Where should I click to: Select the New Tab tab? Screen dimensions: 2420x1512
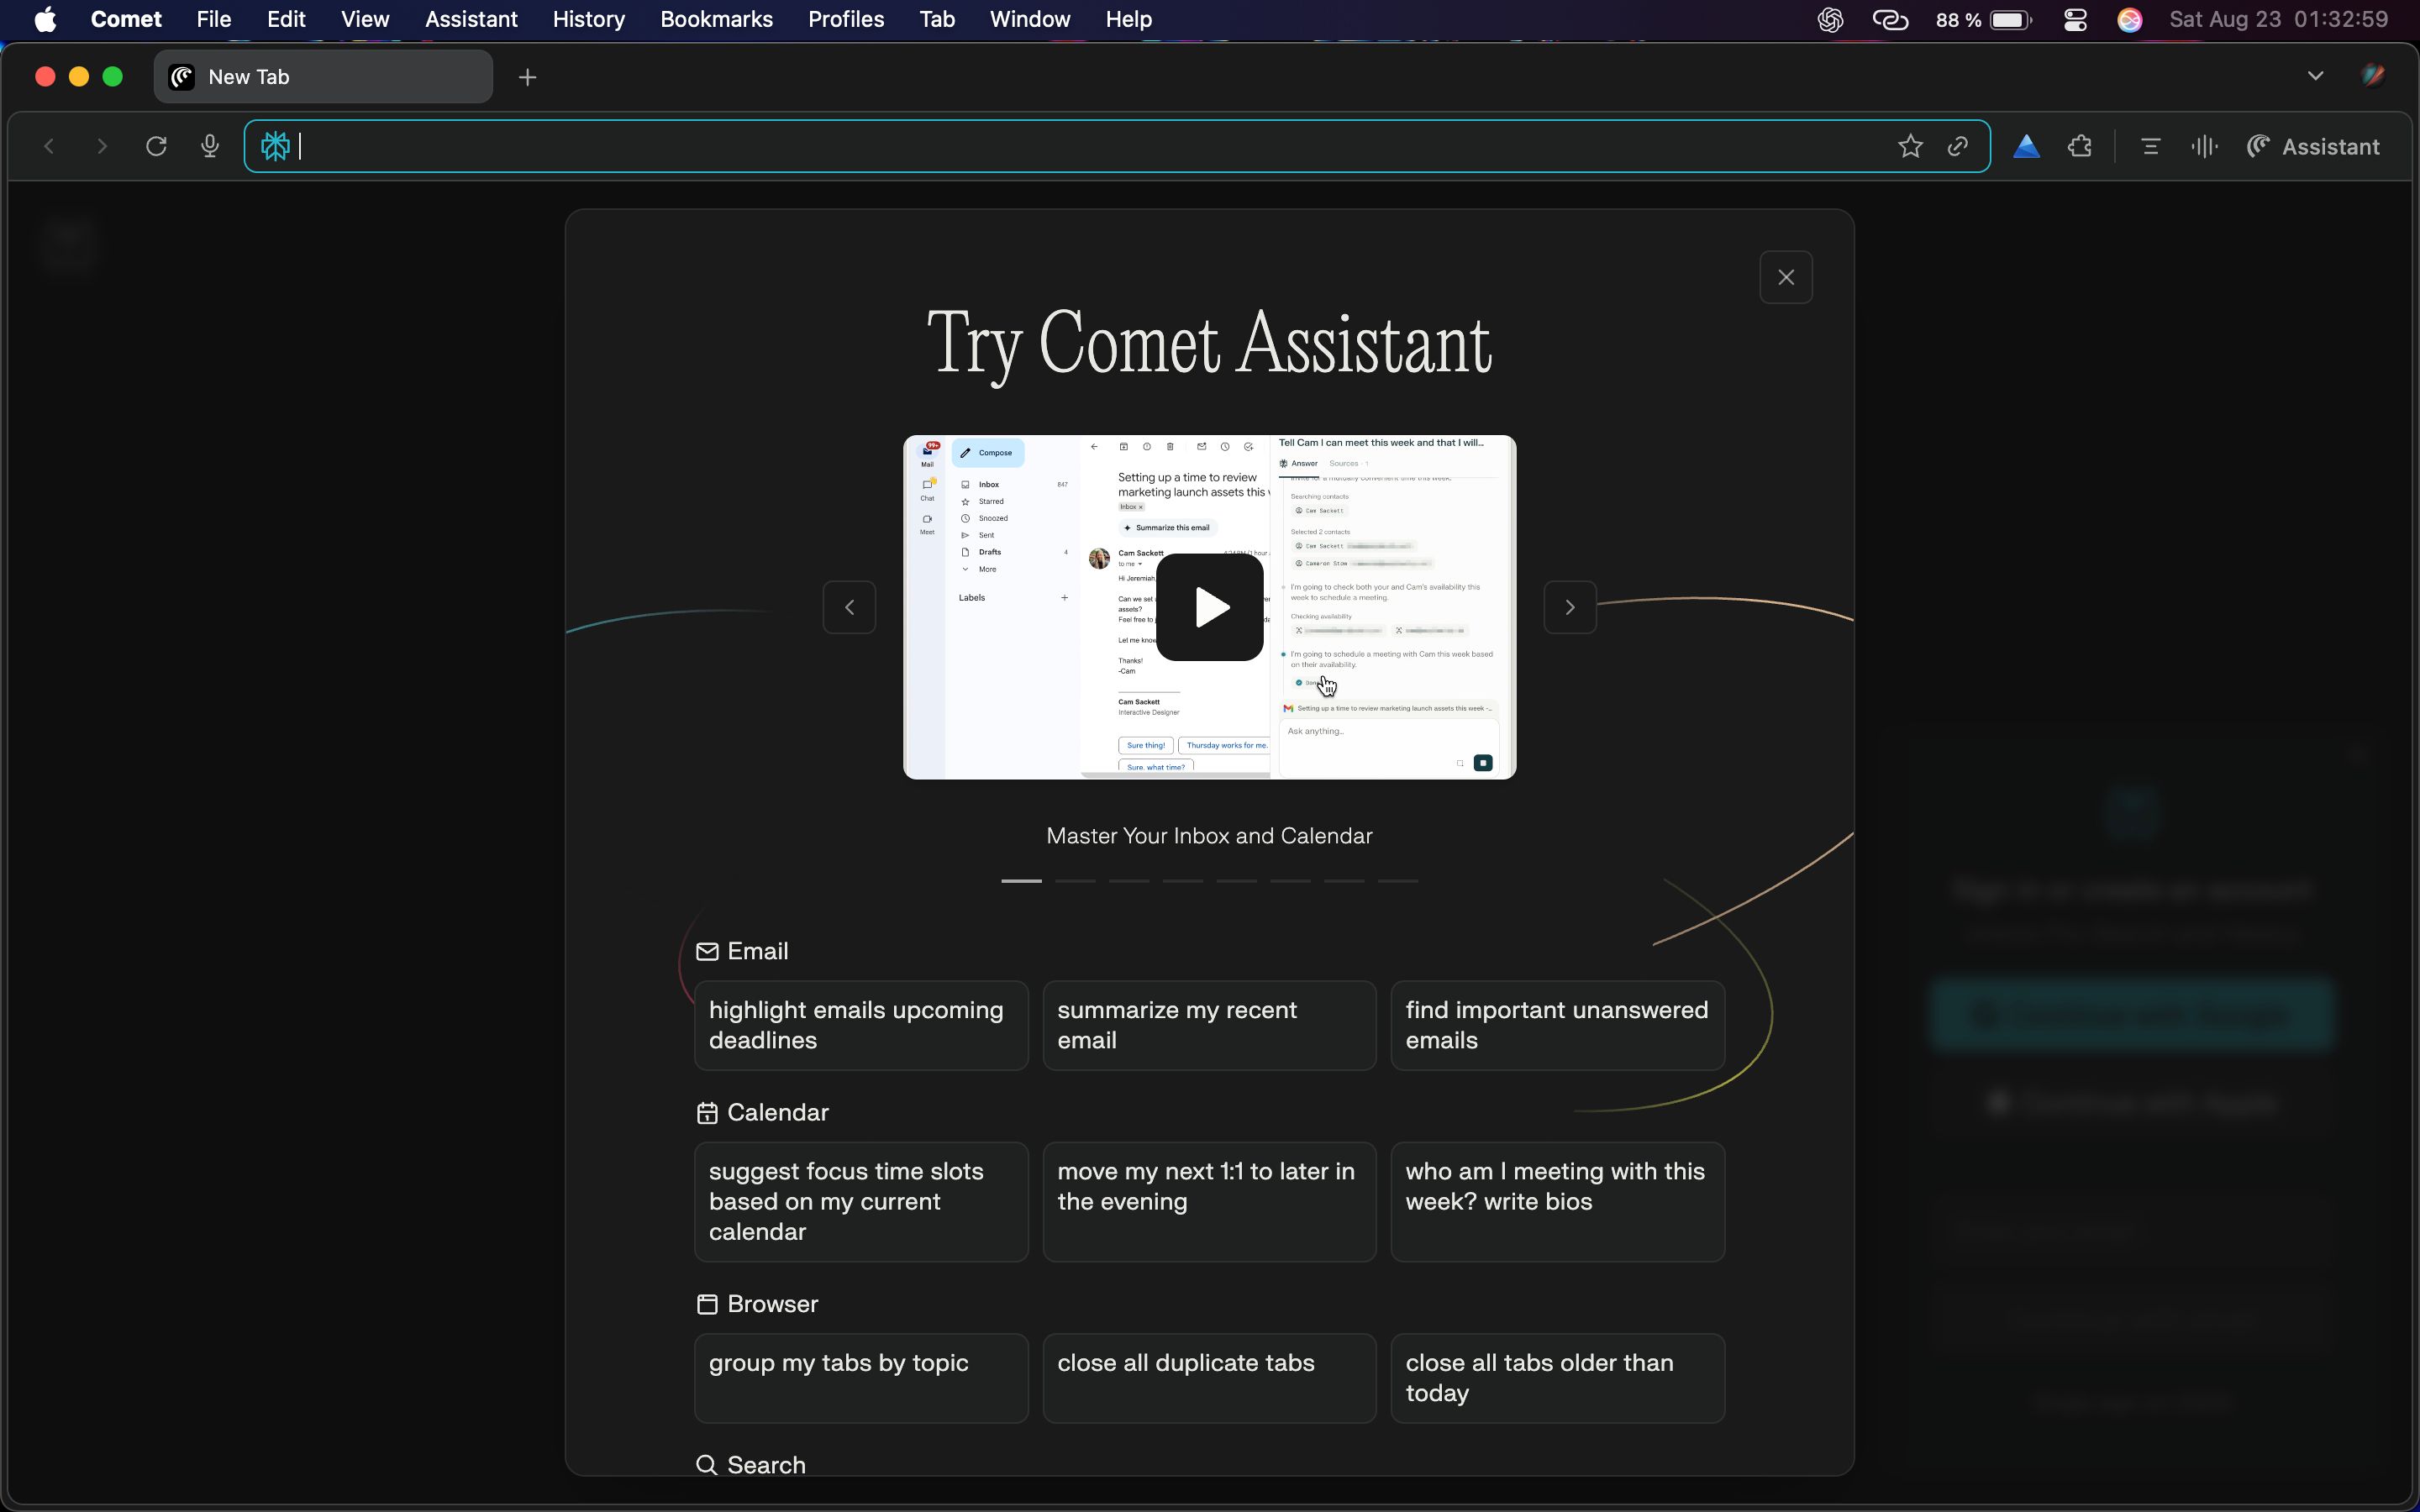(x=323, y=77)
